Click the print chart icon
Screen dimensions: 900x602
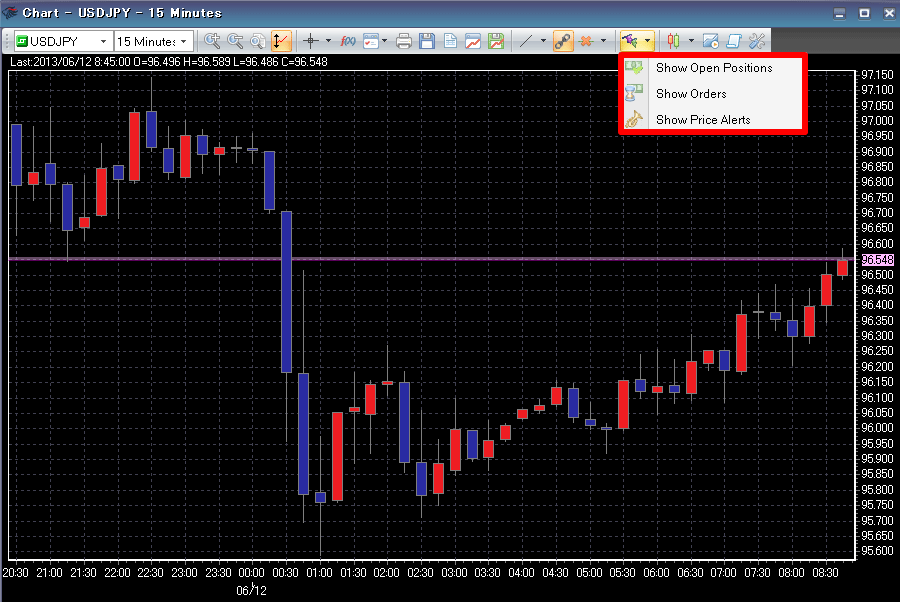point(404,41)
